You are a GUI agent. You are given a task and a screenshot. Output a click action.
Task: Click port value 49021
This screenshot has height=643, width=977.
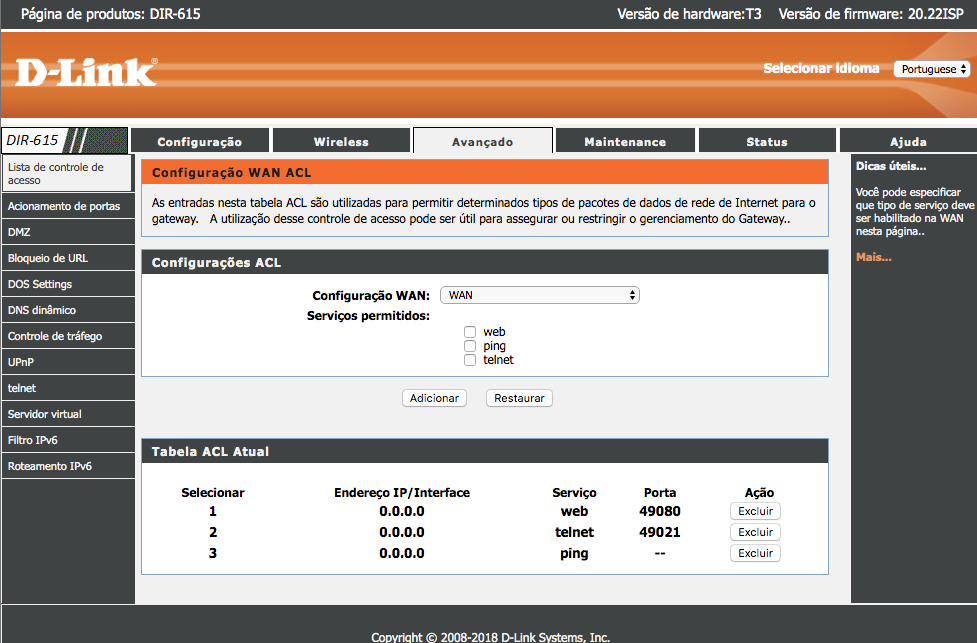(660, 532)
